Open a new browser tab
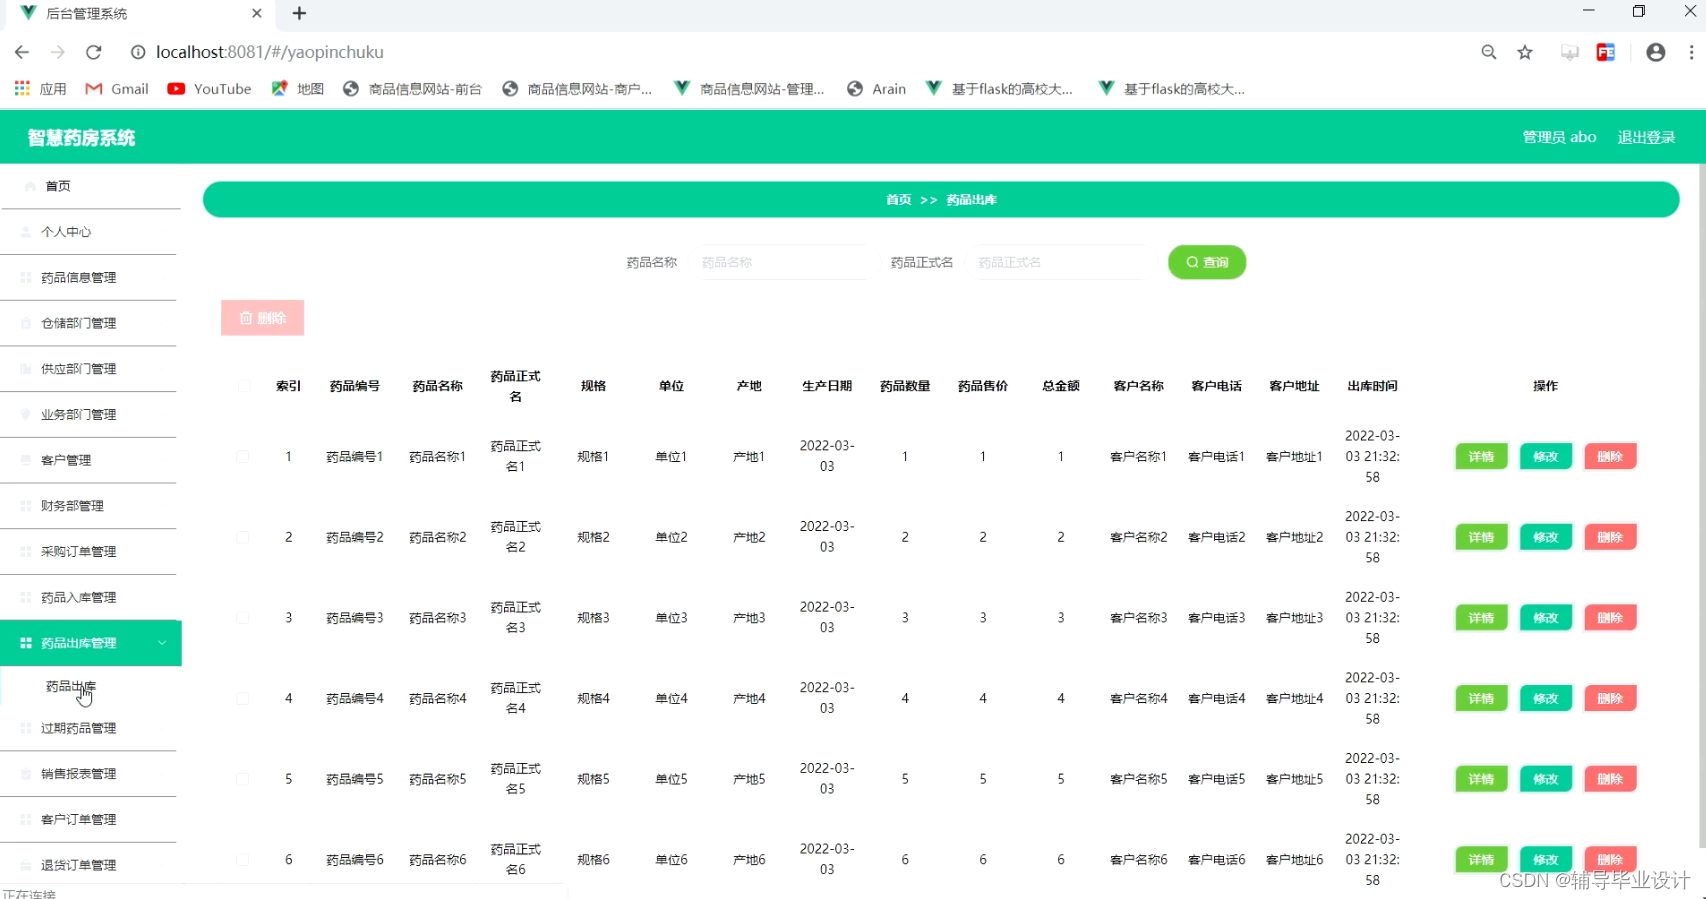1706x899 pixels. tap(299, 13)
